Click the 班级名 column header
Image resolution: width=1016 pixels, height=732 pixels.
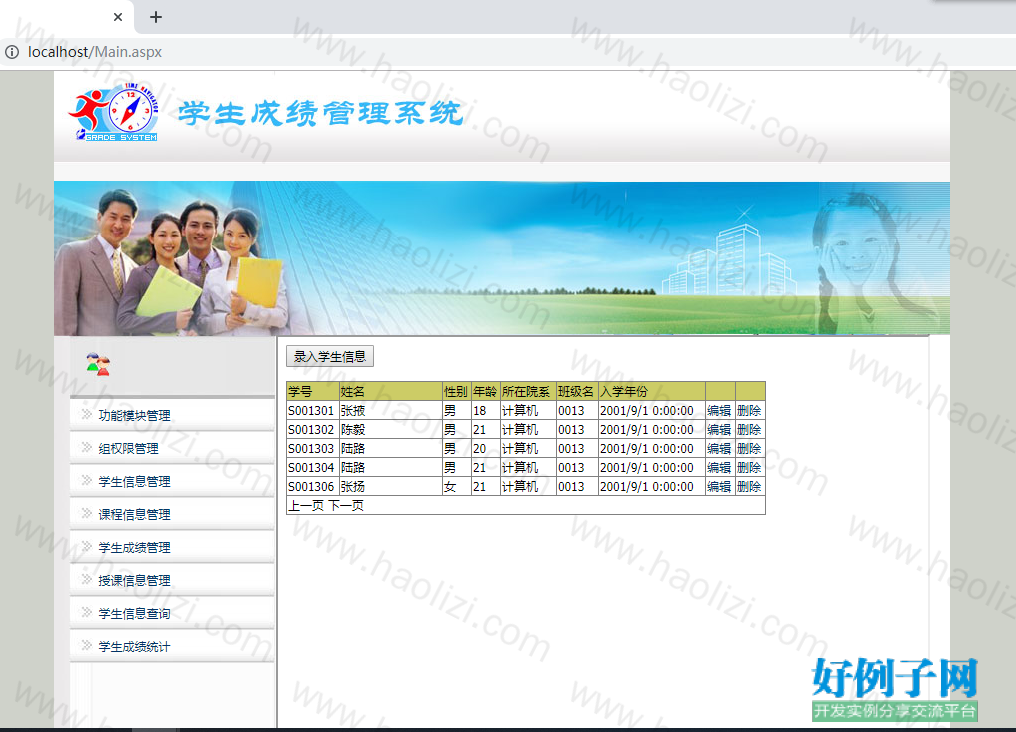(576, 391)
